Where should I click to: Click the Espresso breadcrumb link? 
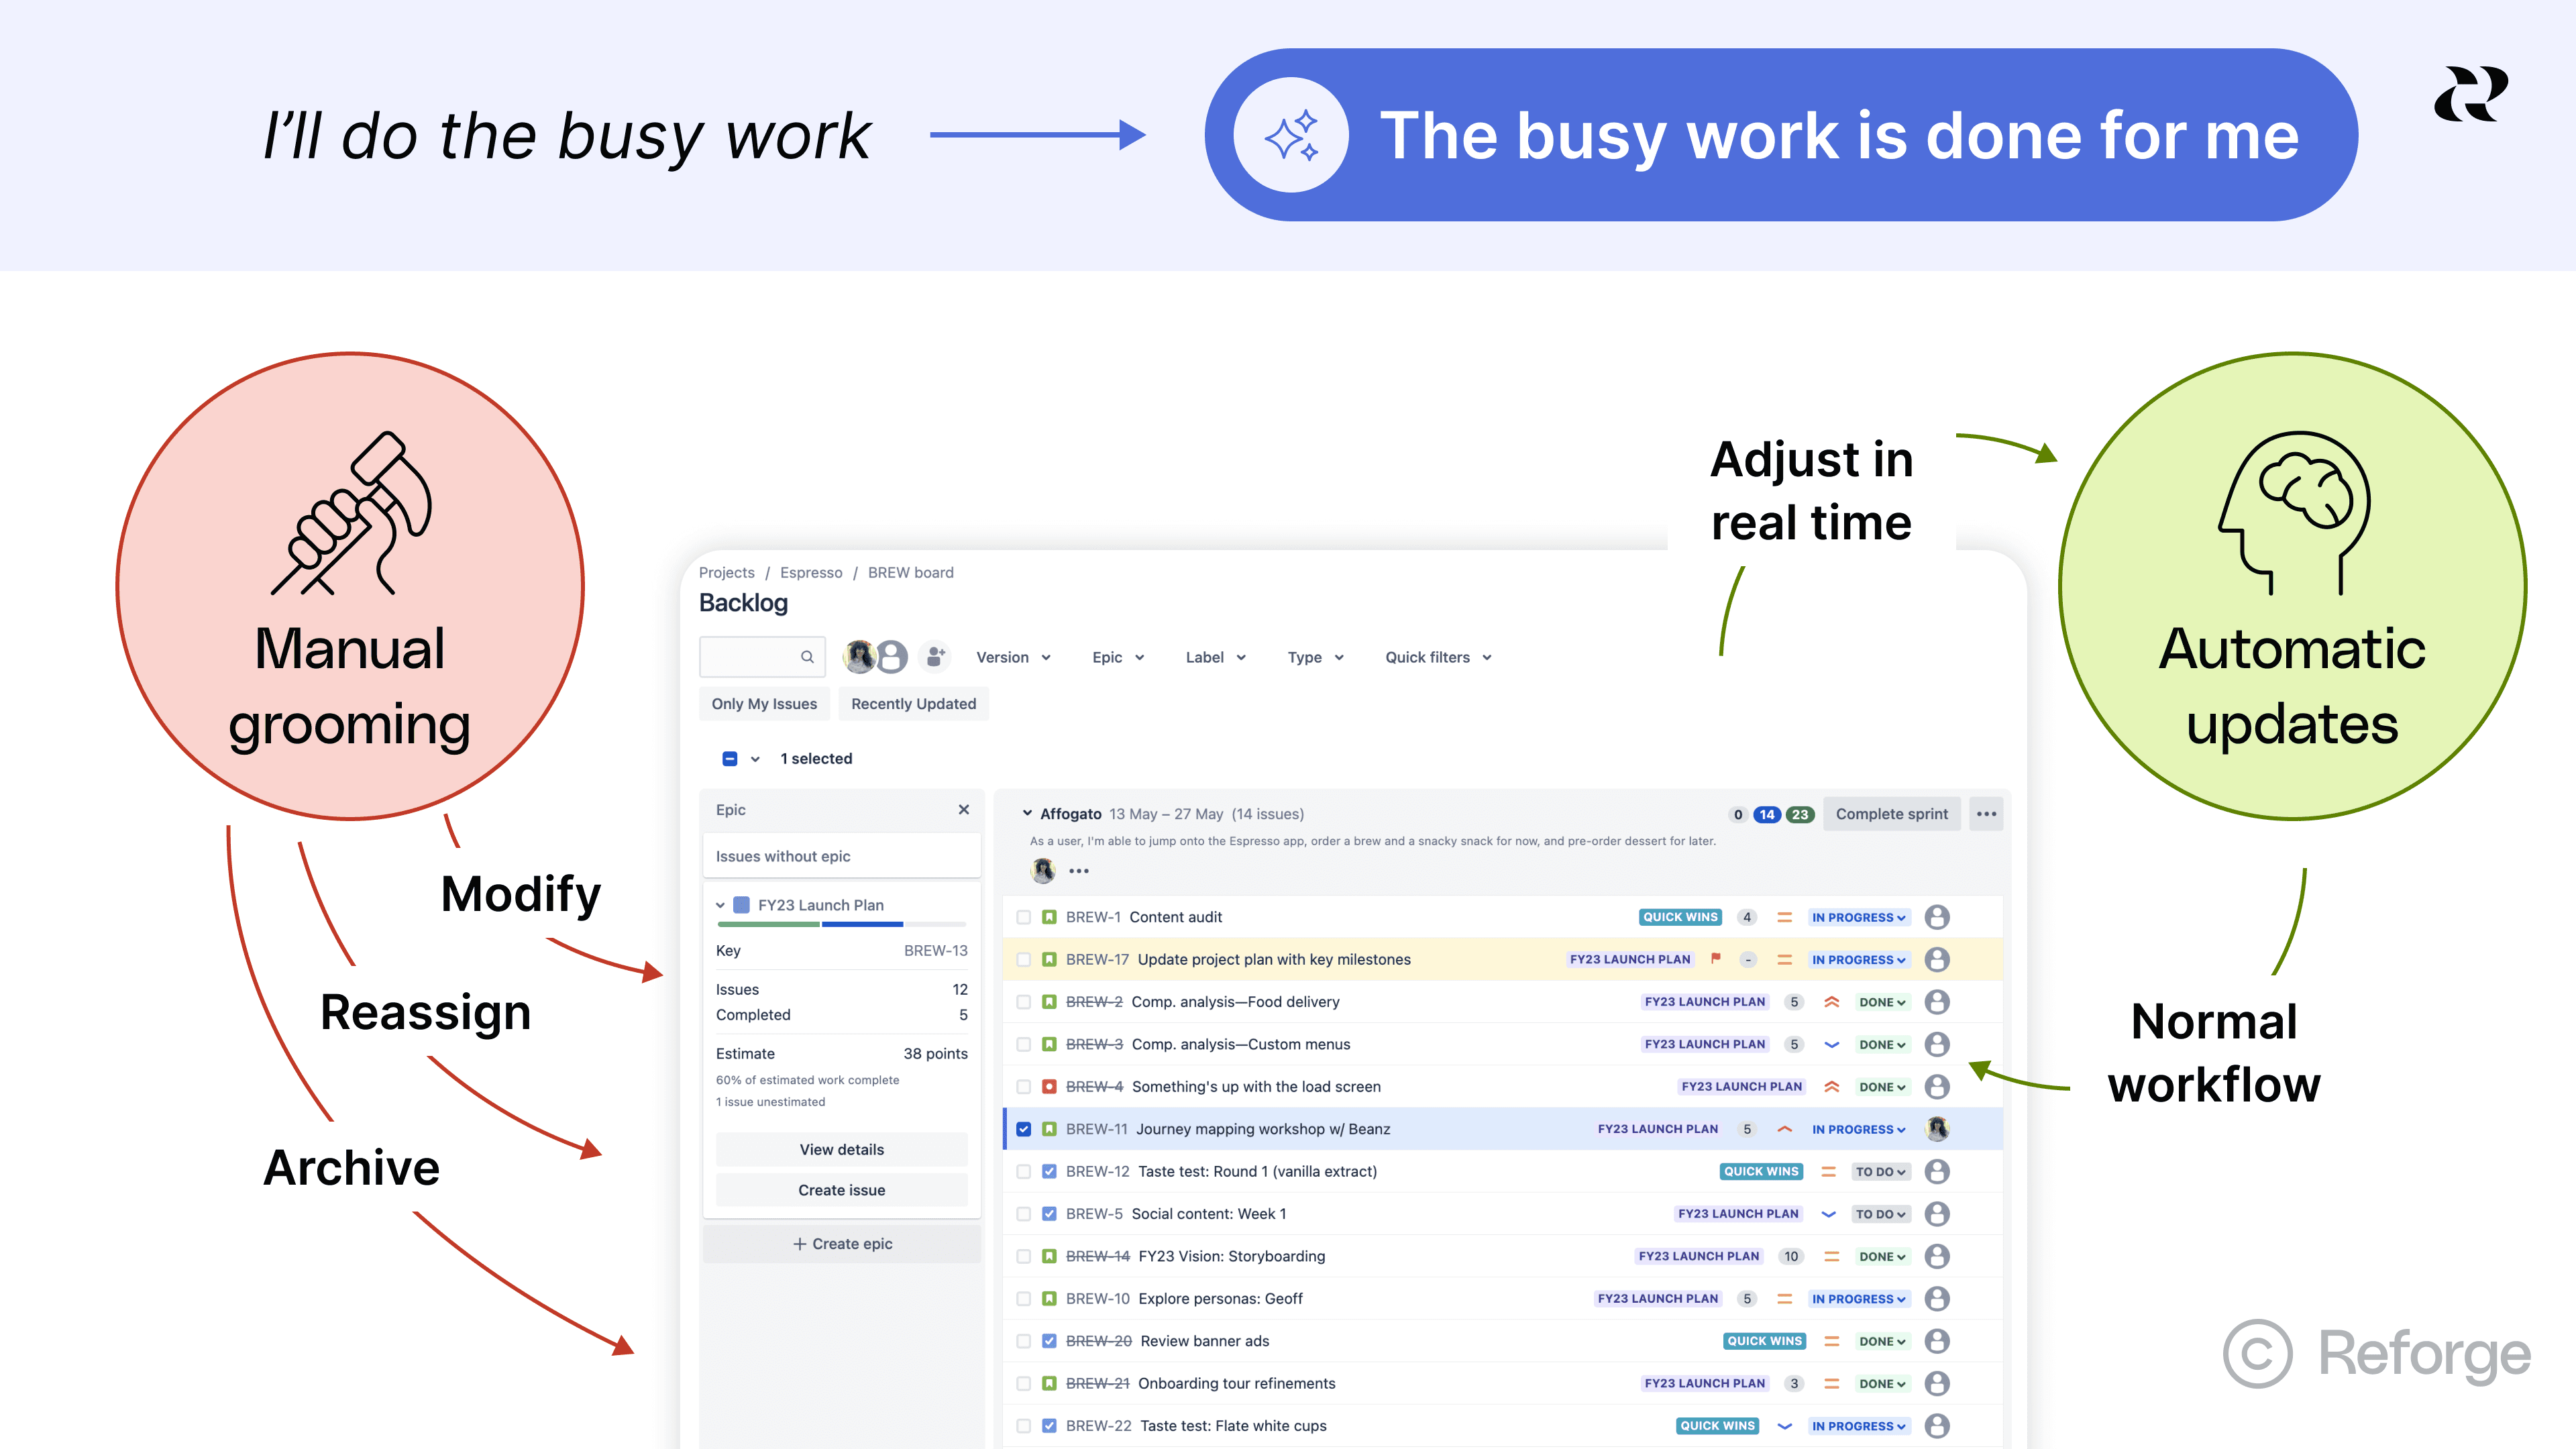tap(811, 573)
